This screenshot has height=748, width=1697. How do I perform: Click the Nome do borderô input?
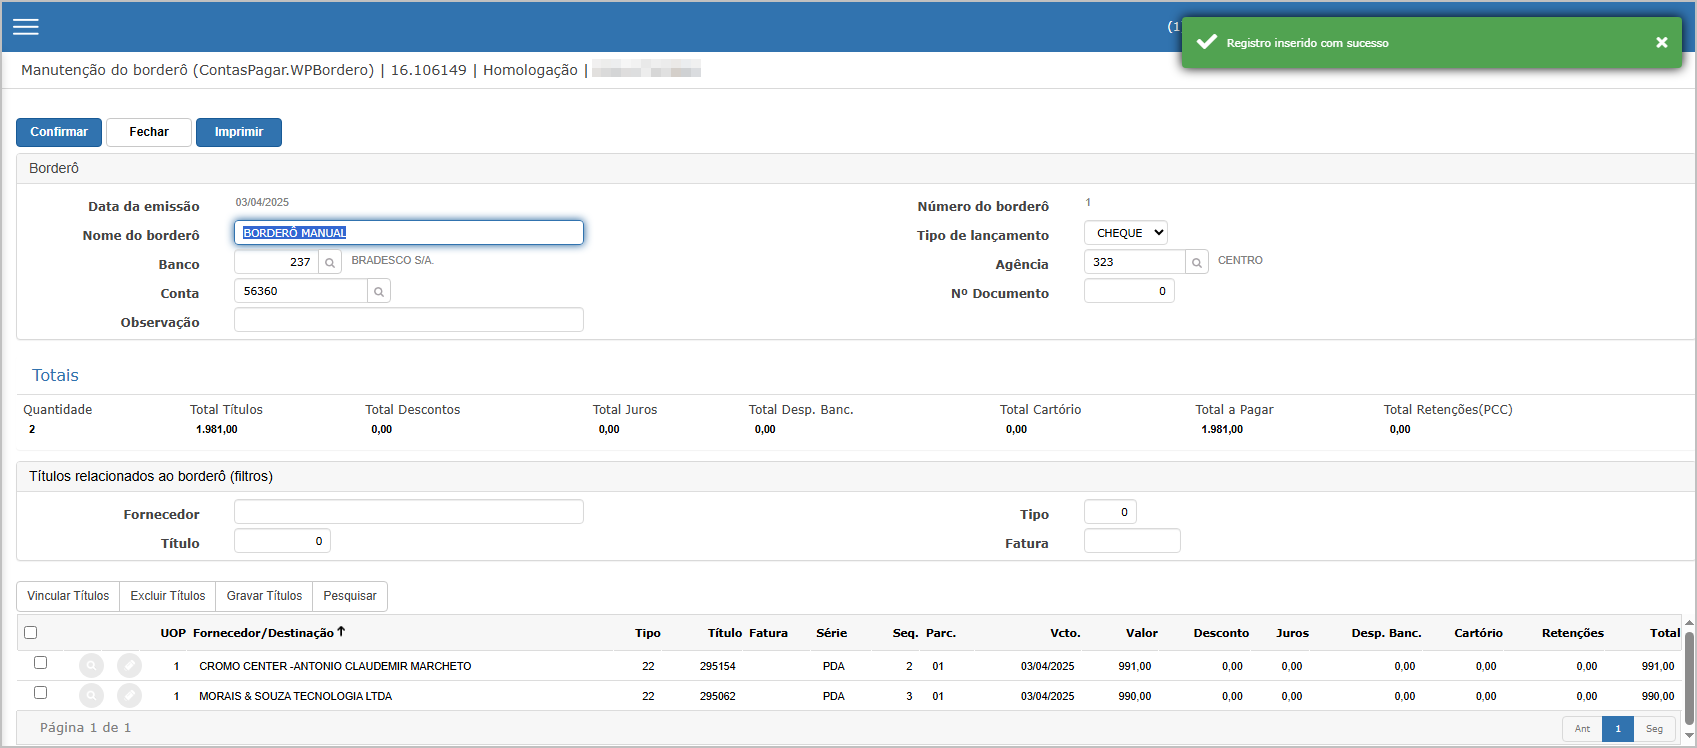[x=409, y=233]
